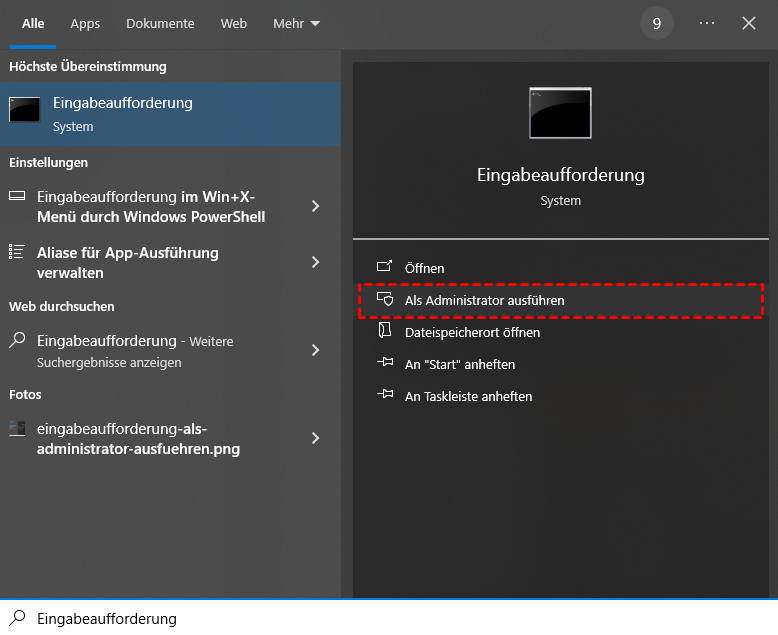The height and width of the screenshot is (635, 778).
Task: Click large Command Prompt preview icon
Action: click(560, 113)
